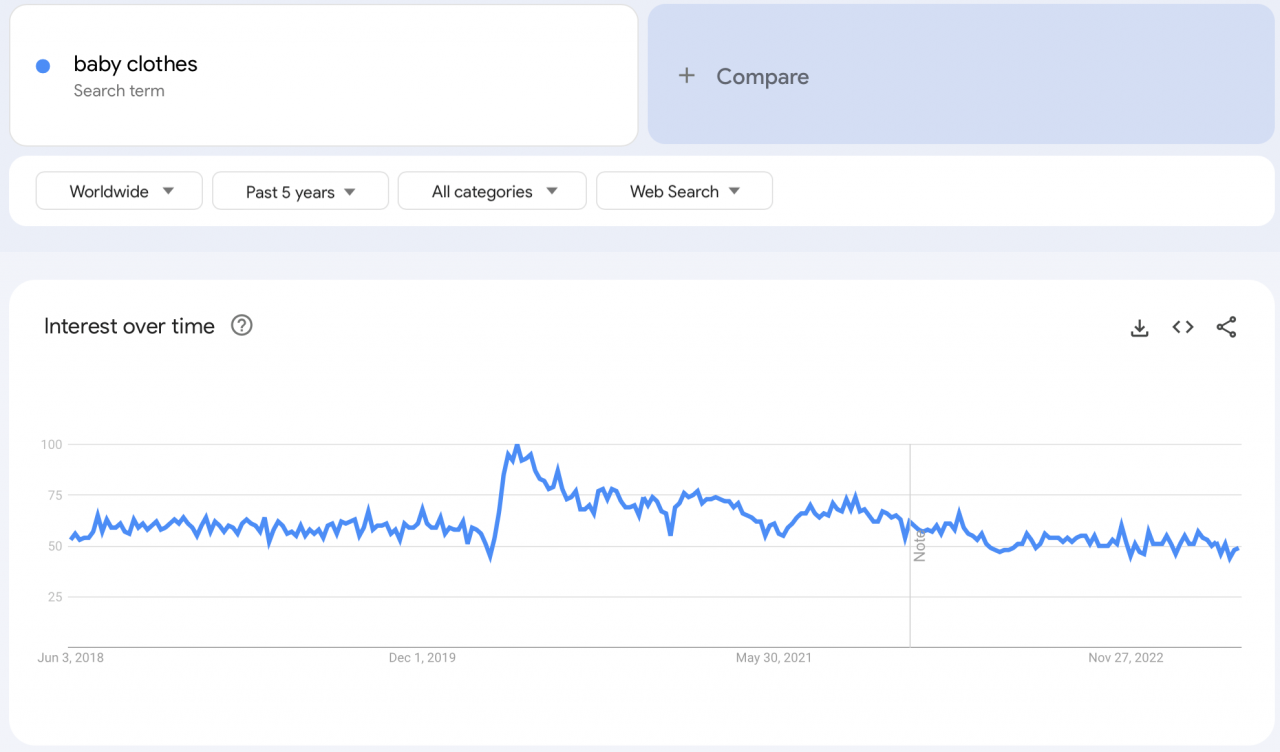Click the plus icon in Compare box
Viewport: 1280px width, 752px height.
click(x=686, y=76)
